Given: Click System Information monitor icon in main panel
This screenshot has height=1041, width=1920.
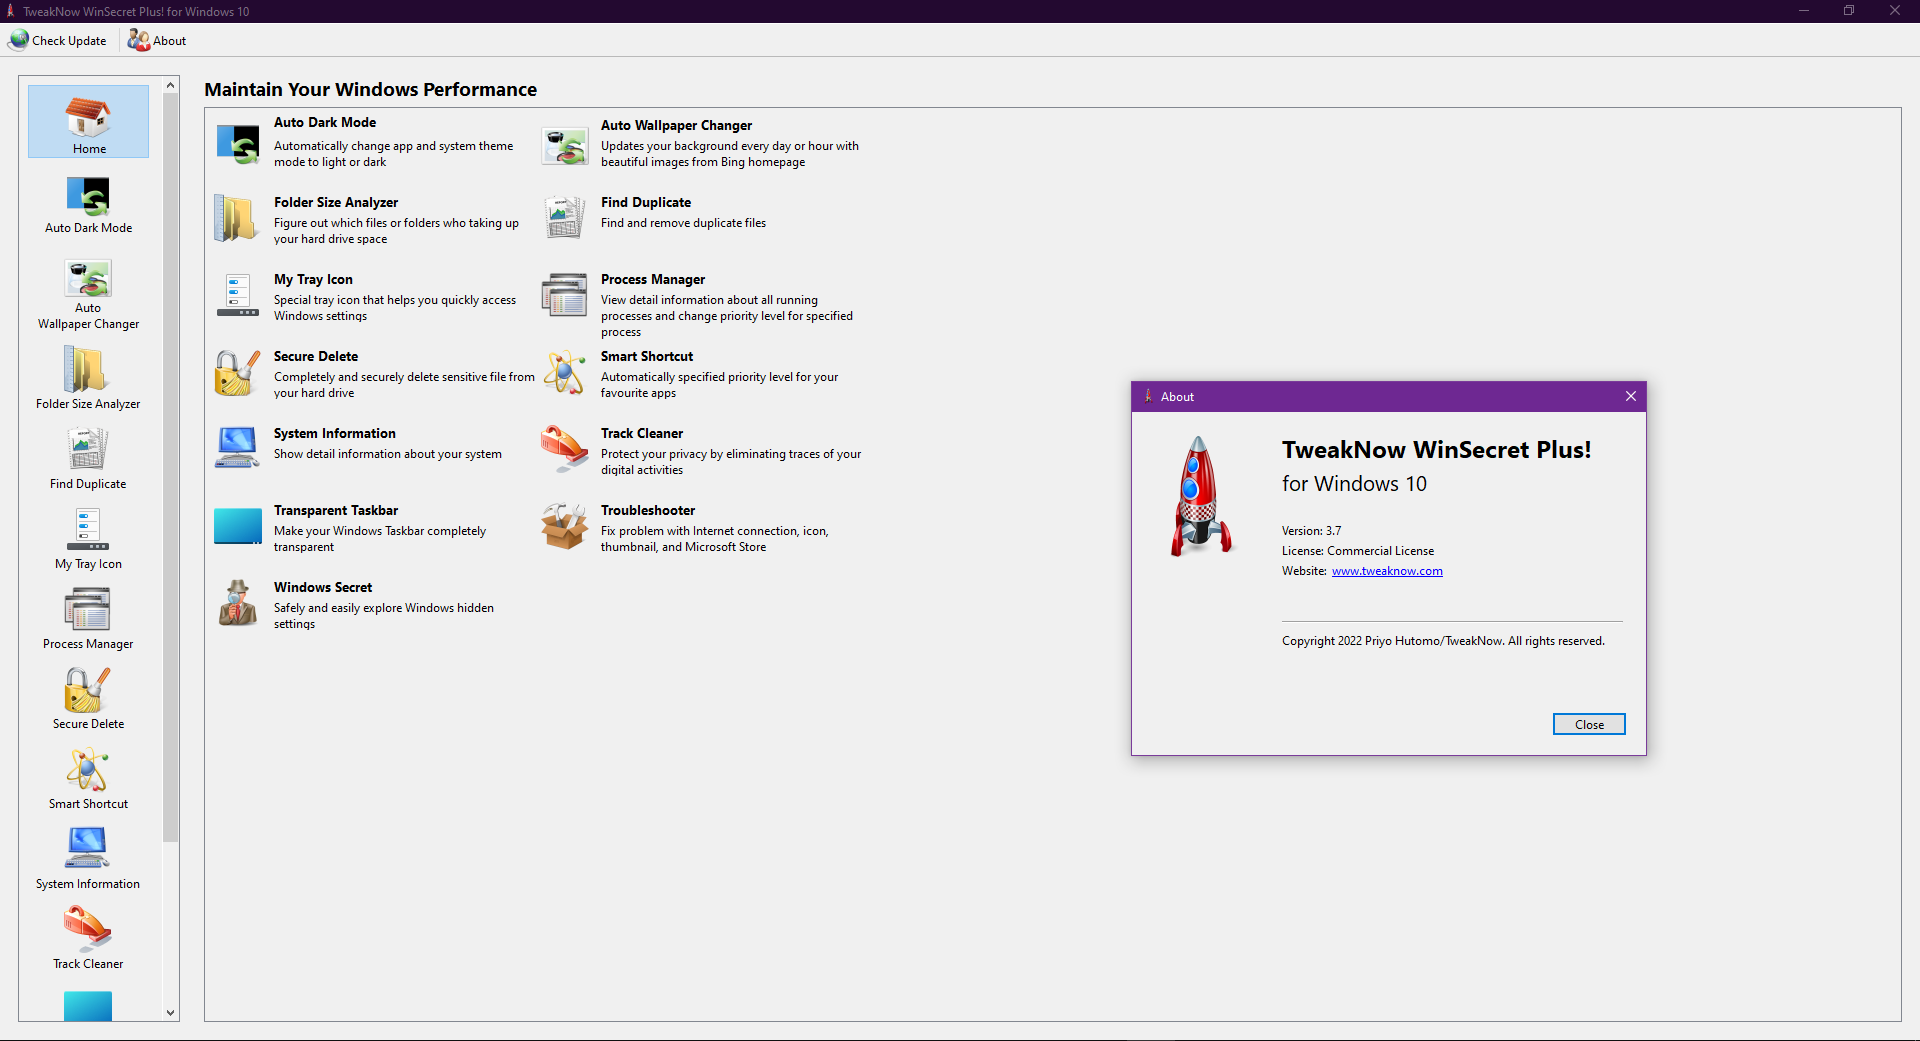Looking at the screenshot, I should (x=237, y=448).
